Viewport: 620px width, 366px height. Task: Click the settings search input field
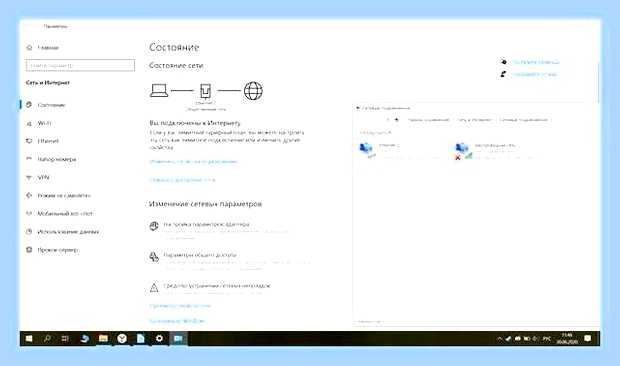pos(80,65)
